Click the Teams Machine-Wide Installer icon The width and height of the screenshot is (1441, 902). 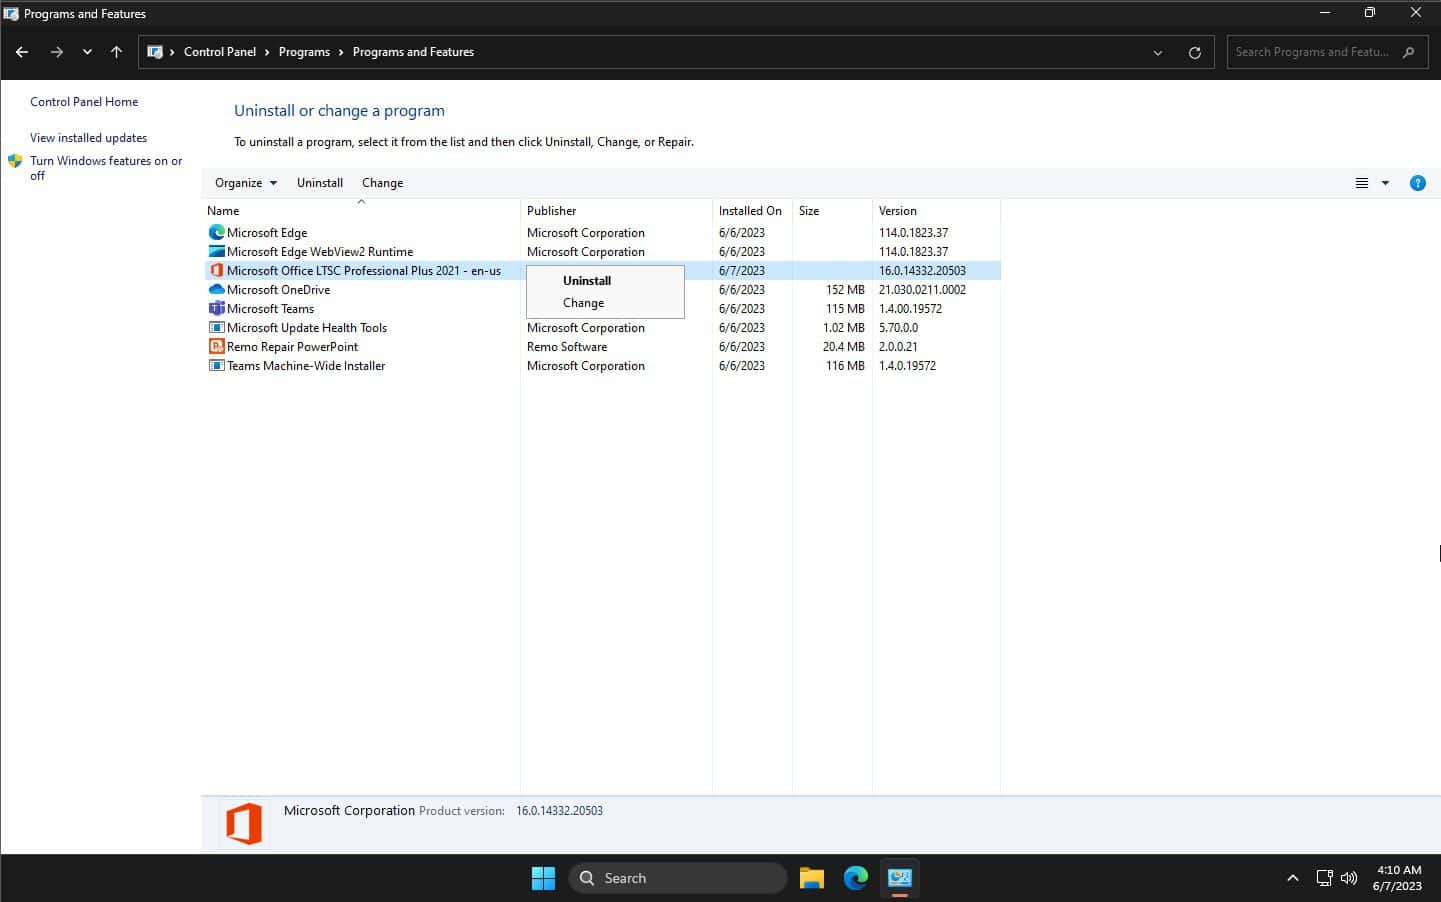pos(216,365)
